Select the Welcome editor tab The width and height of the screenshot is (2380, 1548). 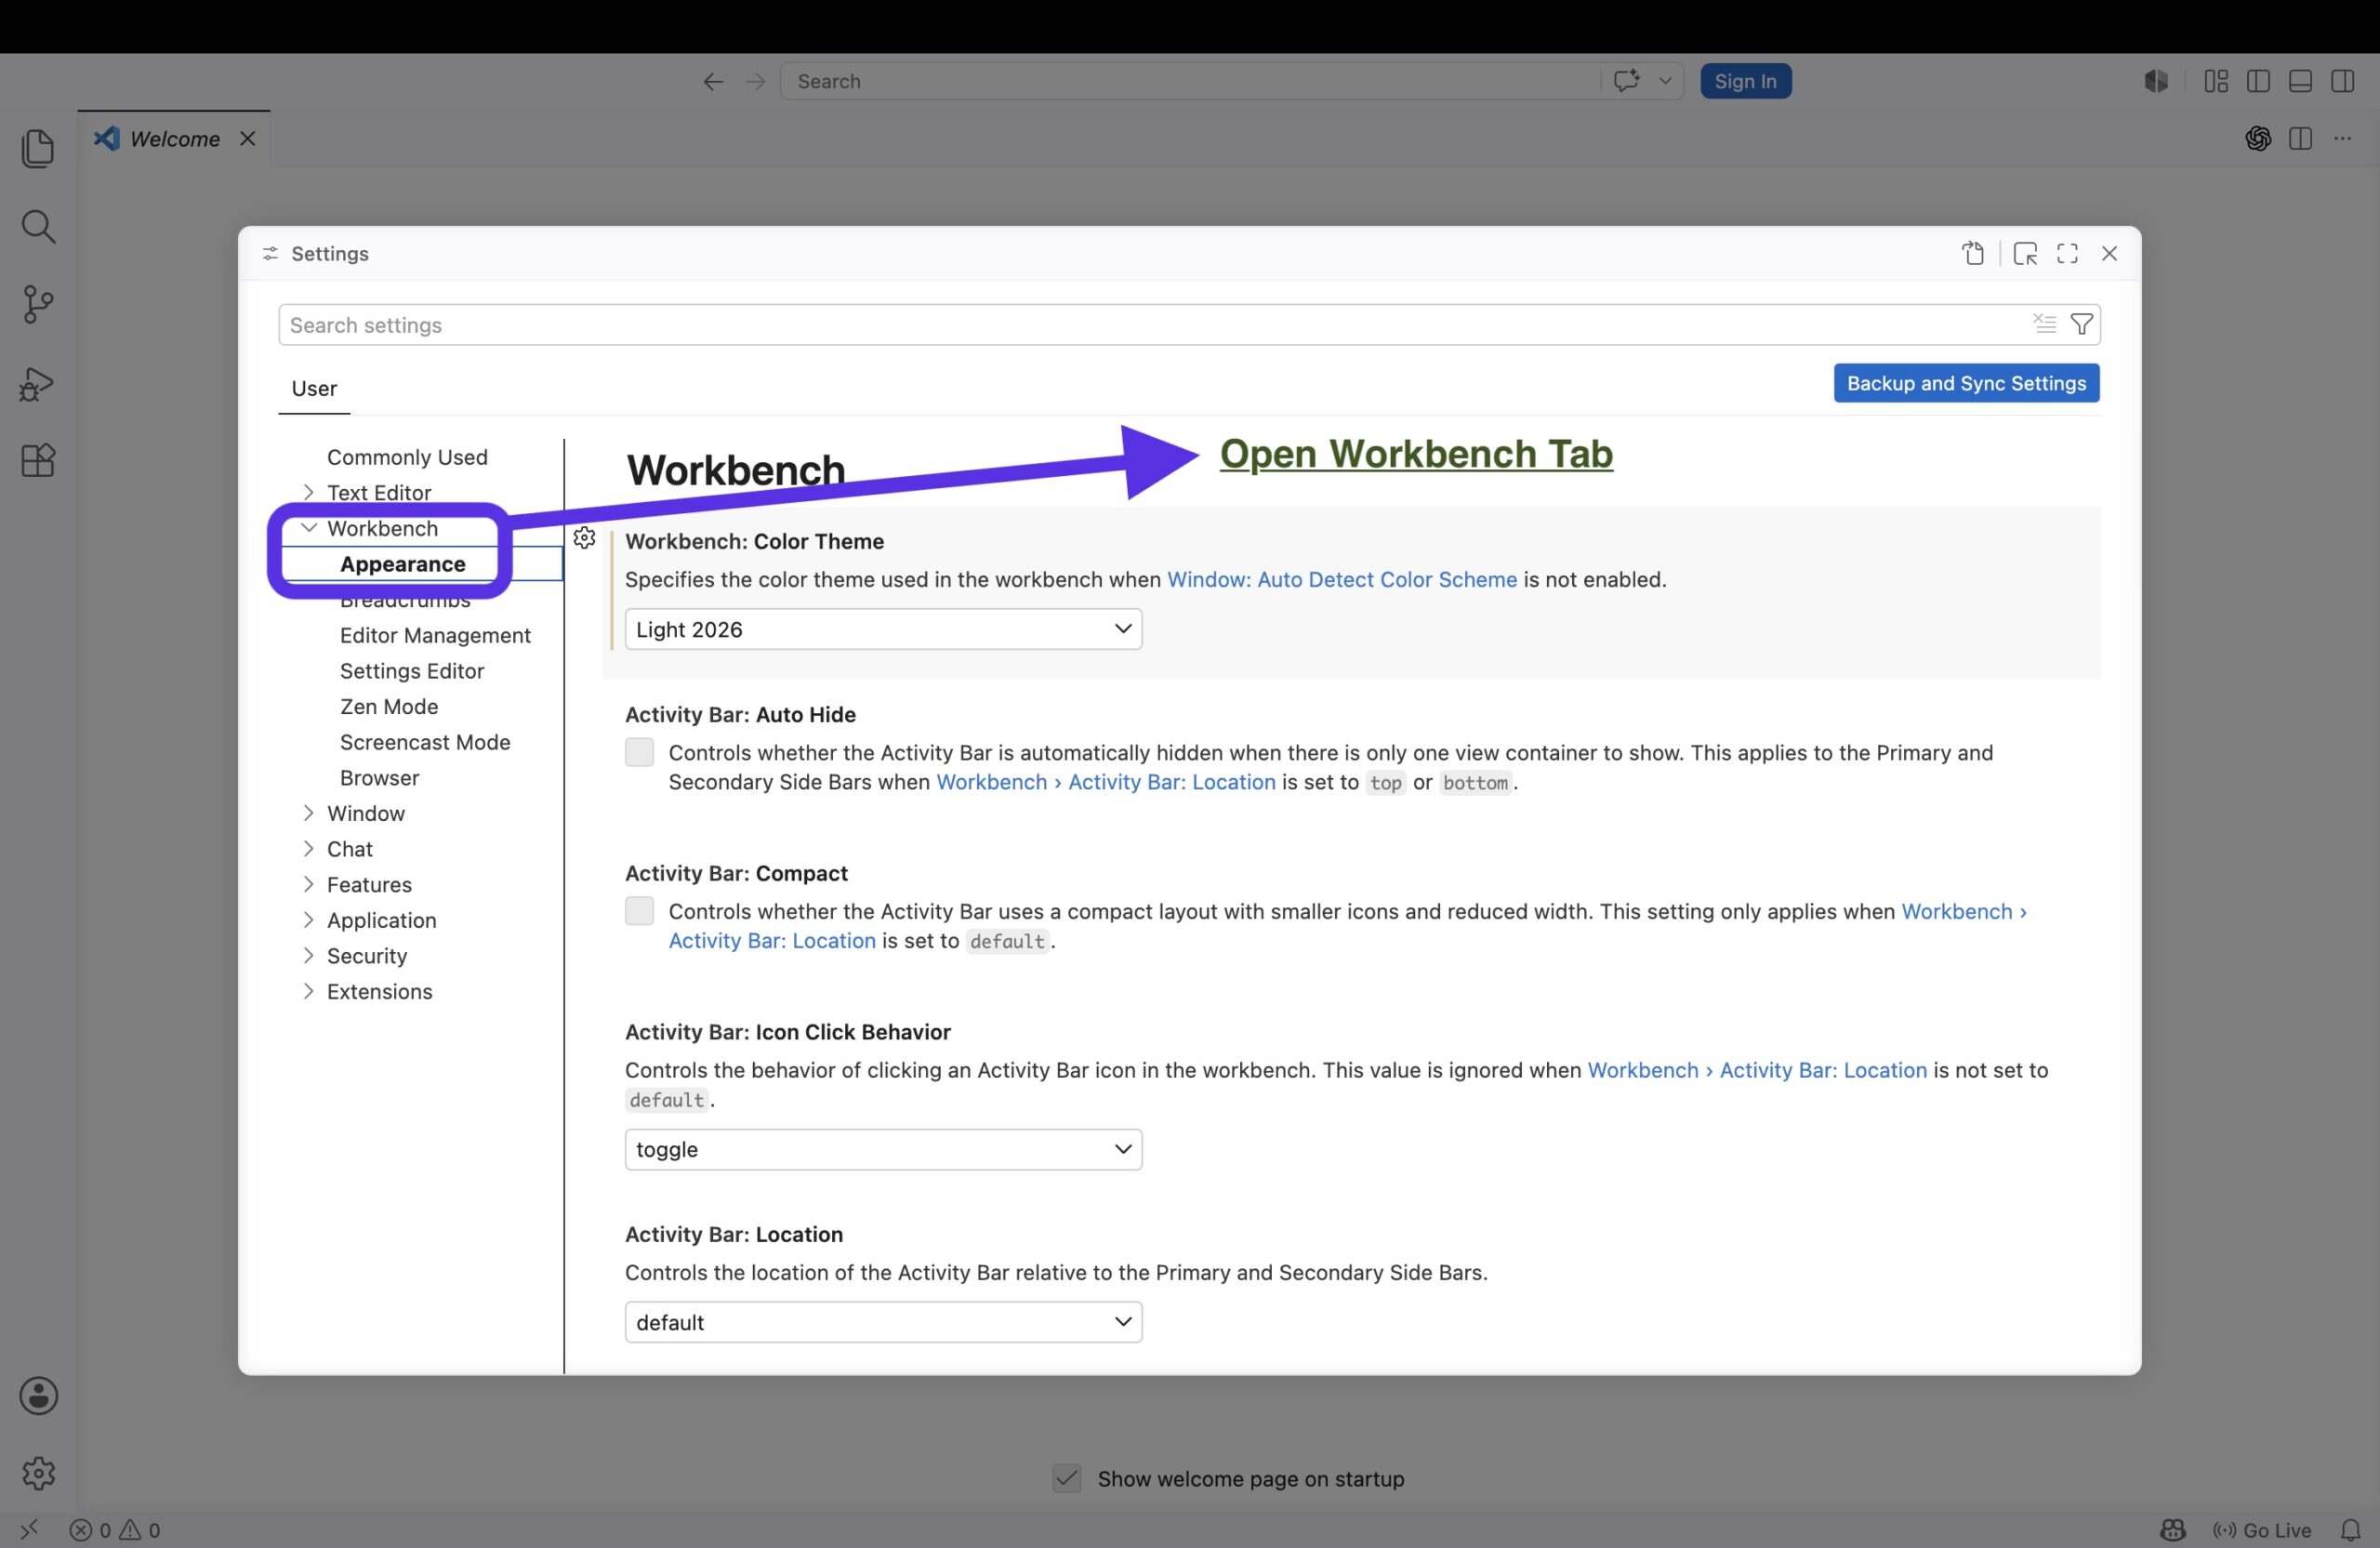[x=175, y=139]
